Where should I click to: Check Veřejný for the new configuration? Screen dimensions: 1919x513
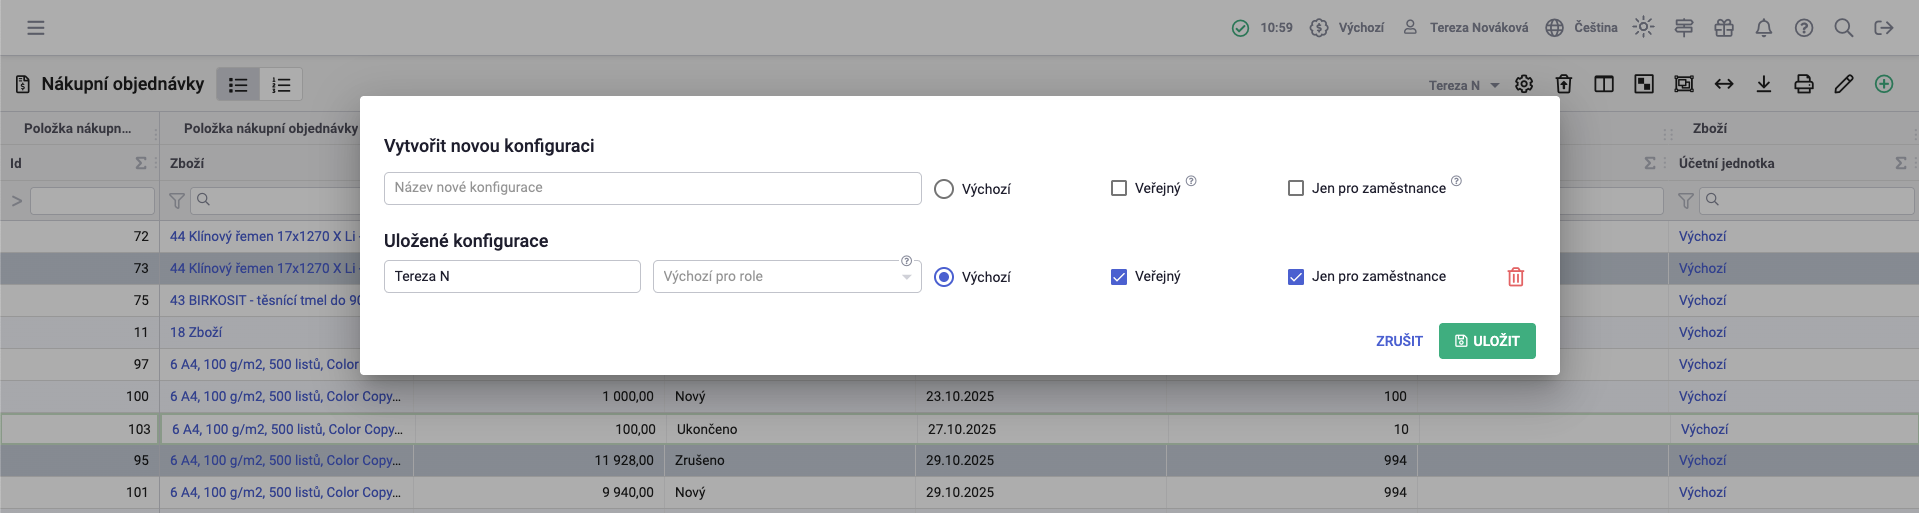tap(1119, 188)
